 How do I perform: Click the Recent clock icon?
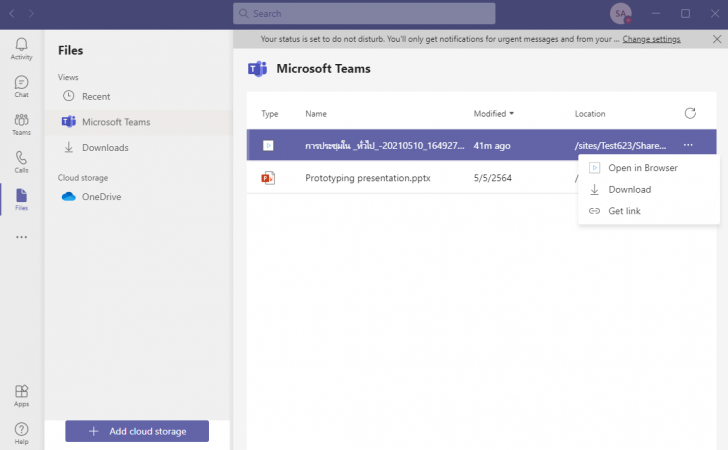[x=68, y=96]
